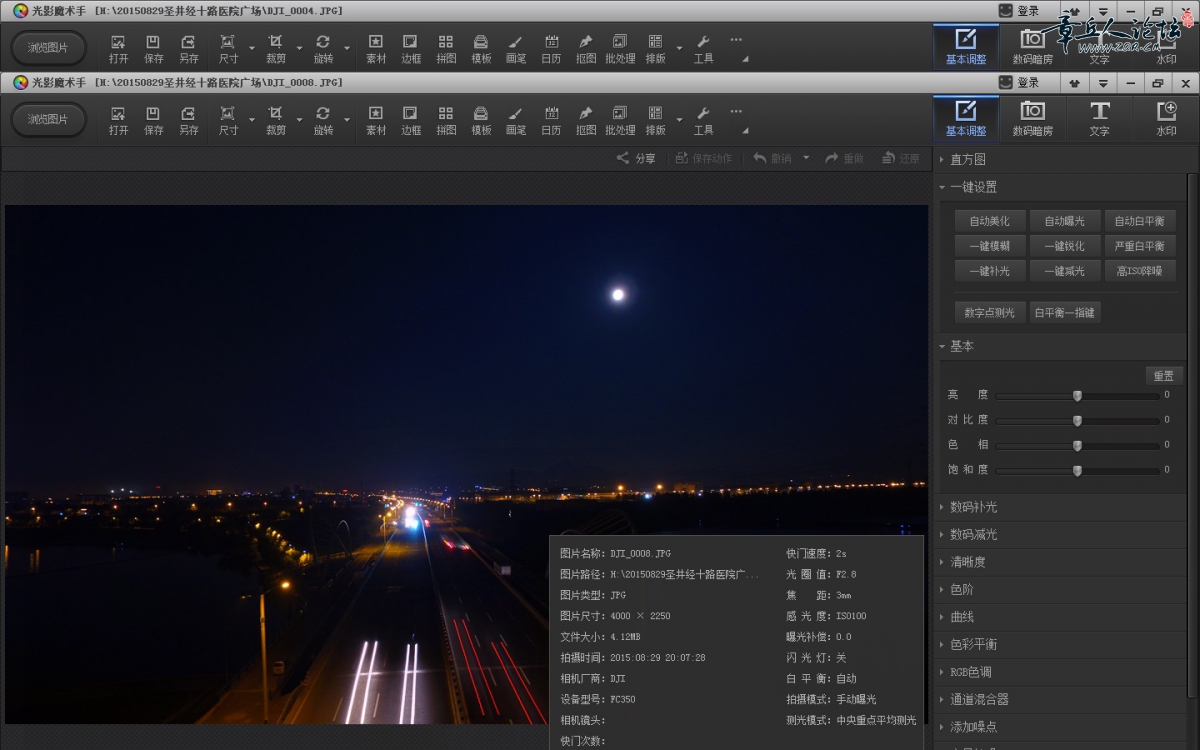Click 浏览图片 in the DJI_0008 window
The width and height of the screenshot is (1200, 750).
pos(48,120)
